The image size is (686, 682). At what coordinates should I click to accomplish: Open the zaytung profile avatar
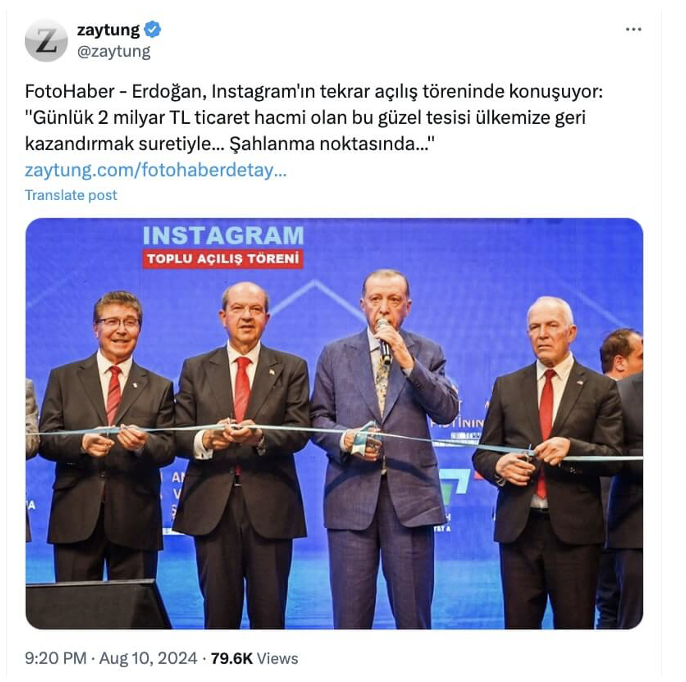(46, 40)
